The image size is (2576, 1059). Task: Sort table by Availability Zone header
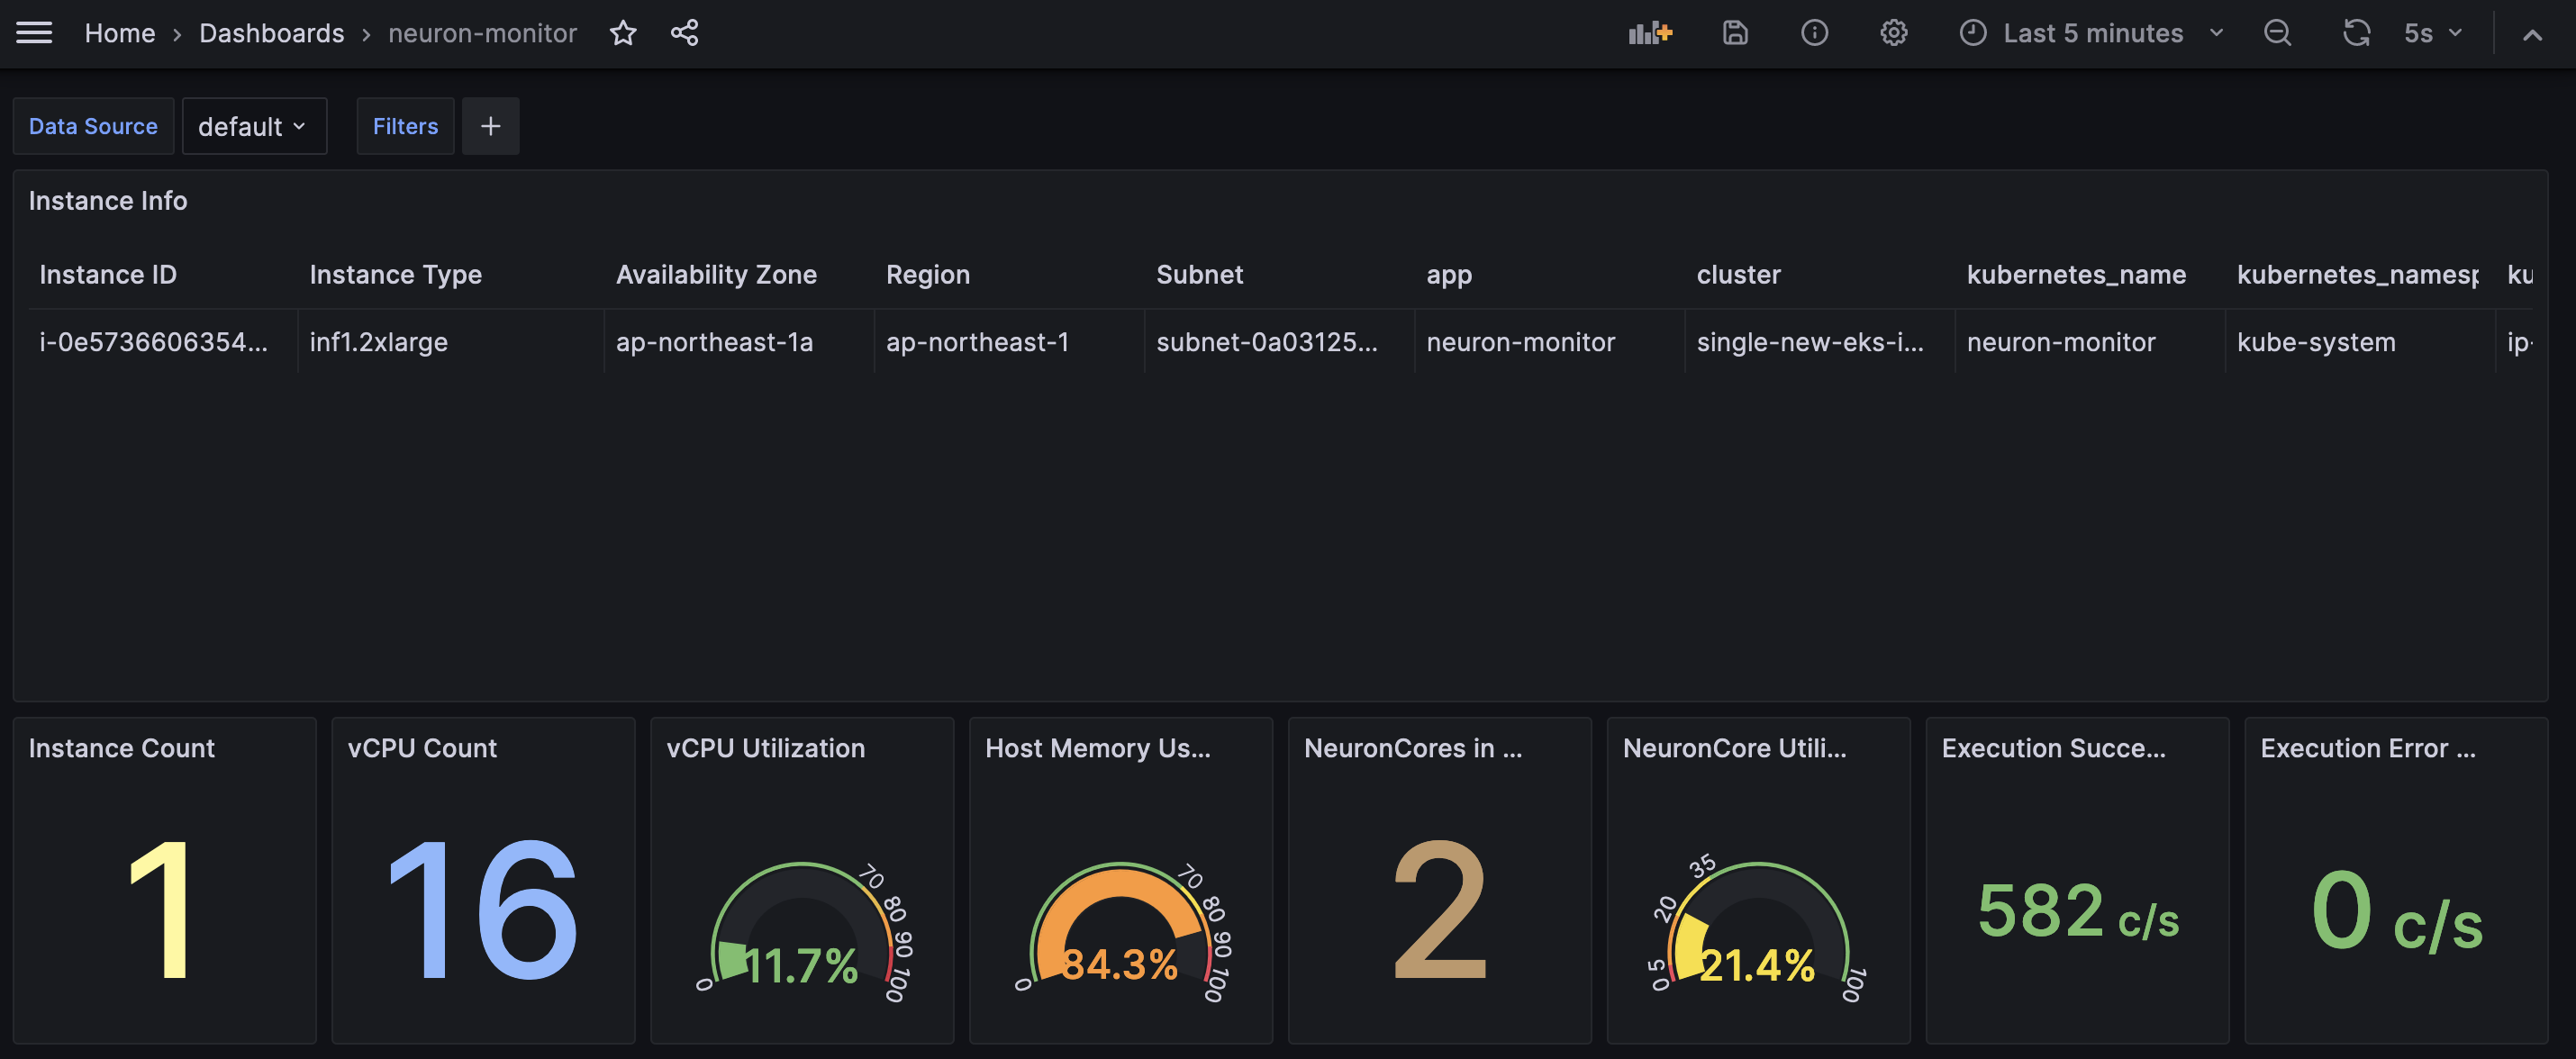[x=716, y=274]
